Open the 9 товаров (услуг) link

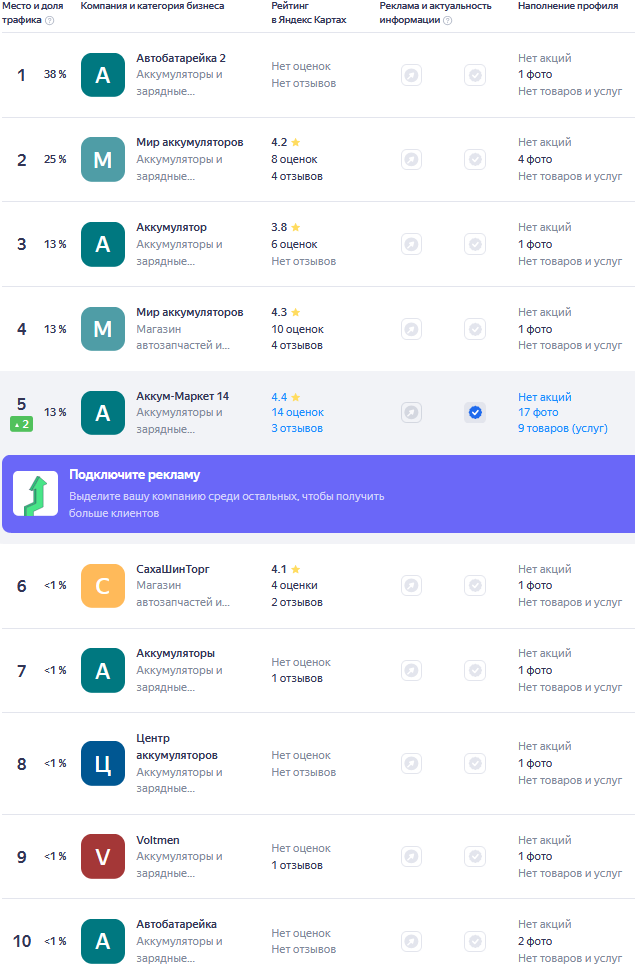pos(562,428)
